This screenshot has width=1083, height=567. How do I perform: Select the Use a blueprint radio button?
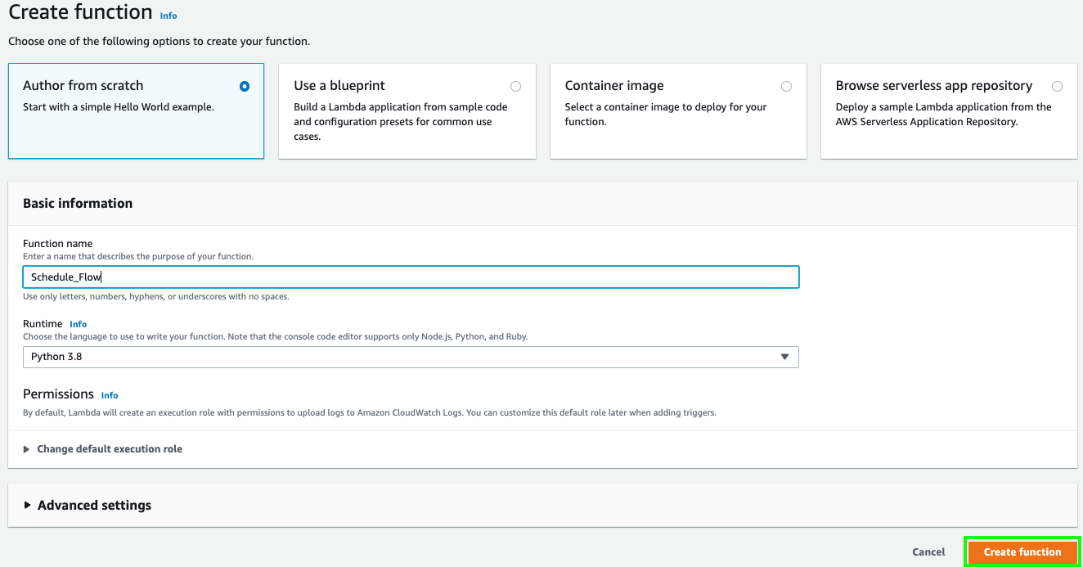[515, 87]
